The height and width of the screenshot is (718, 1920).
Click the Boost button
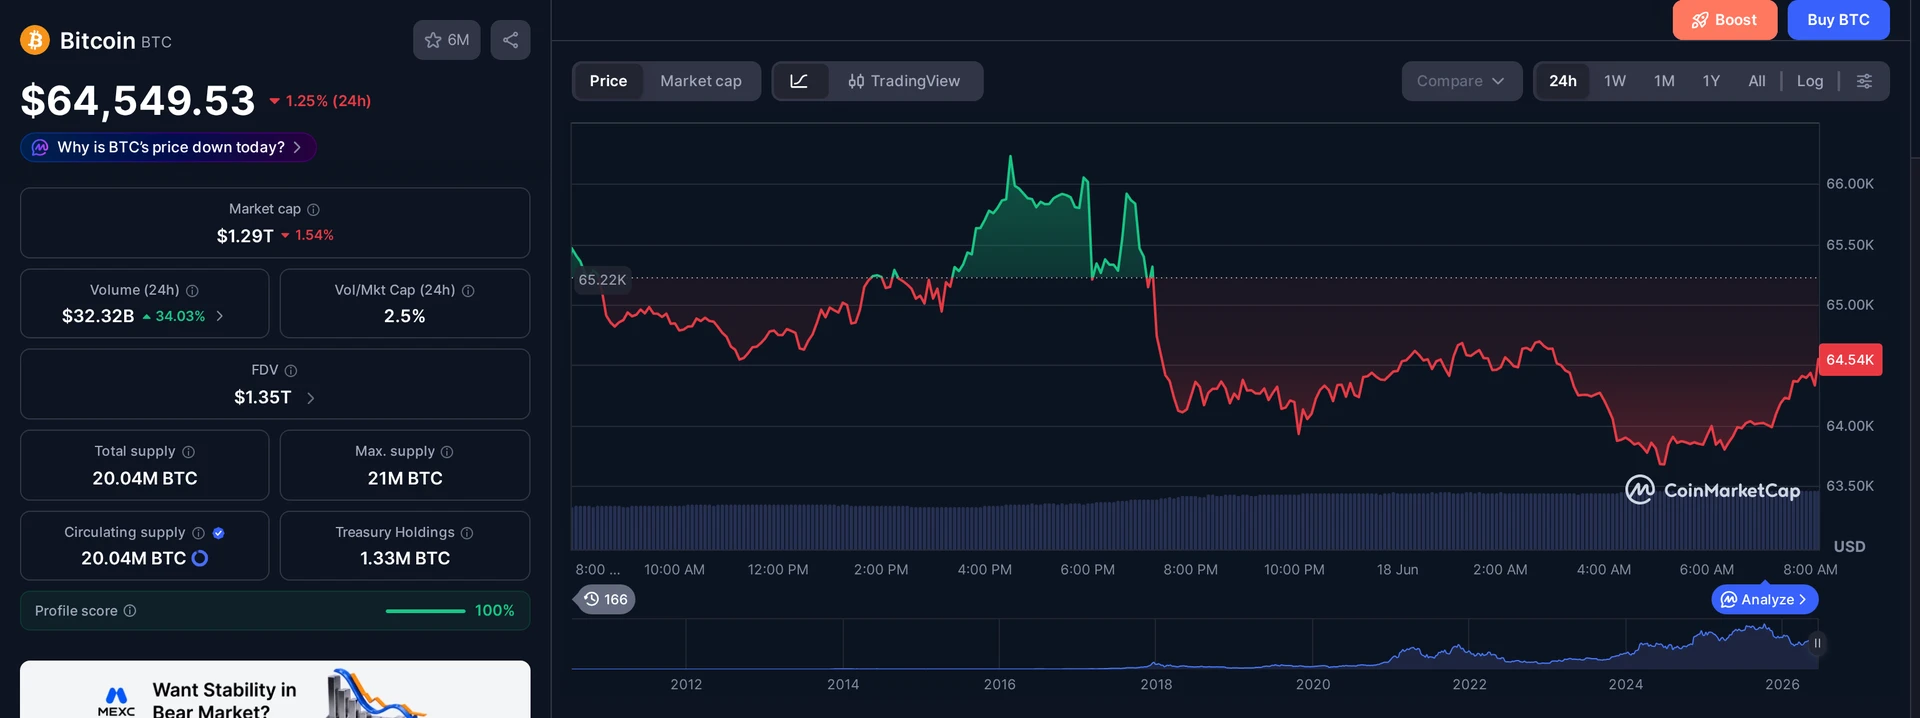pos(1724,20)
